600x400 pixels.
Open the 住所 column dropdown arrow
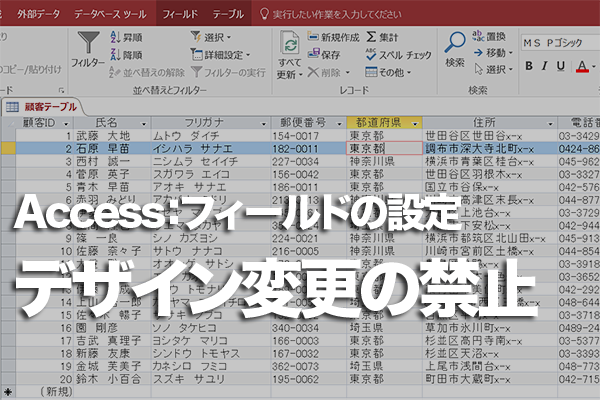550,124
